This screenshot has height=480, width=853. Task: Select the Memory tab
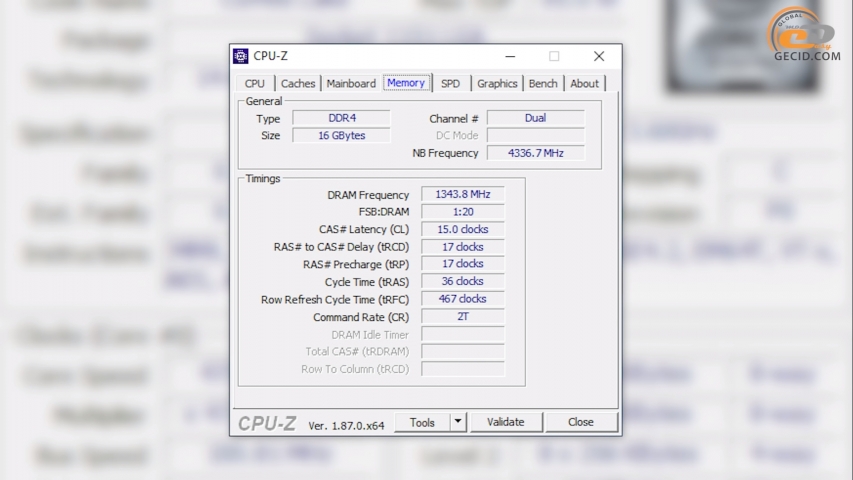406,83
